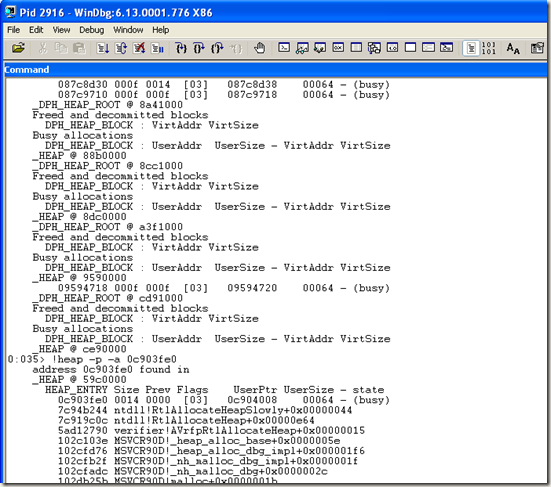This screenshot has width=551, height=487.
Task: Click the Step Over icon
Action: coord(199,48)
